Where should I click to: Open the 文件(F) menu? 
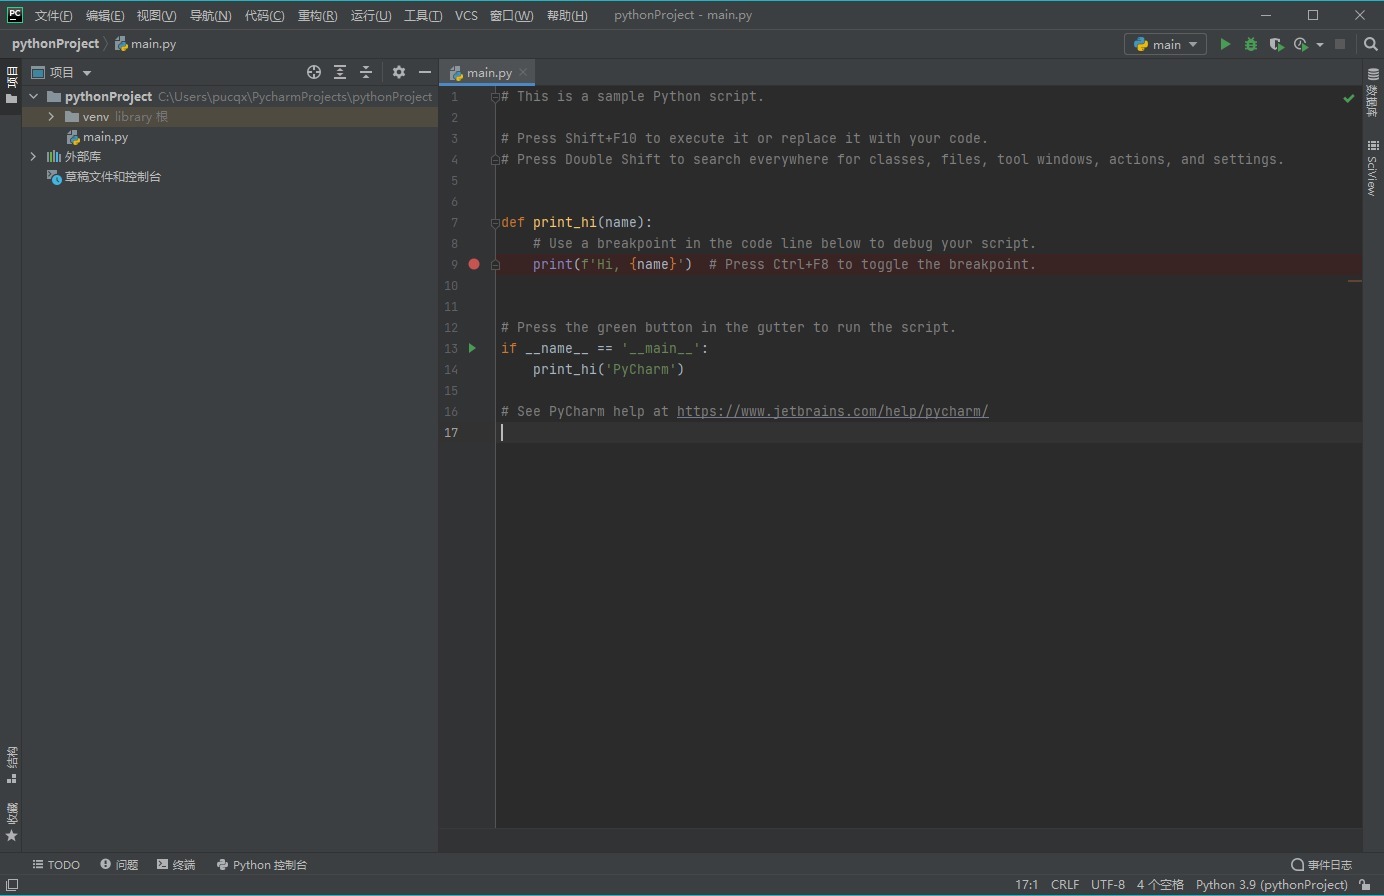click(x=53, y=15)
